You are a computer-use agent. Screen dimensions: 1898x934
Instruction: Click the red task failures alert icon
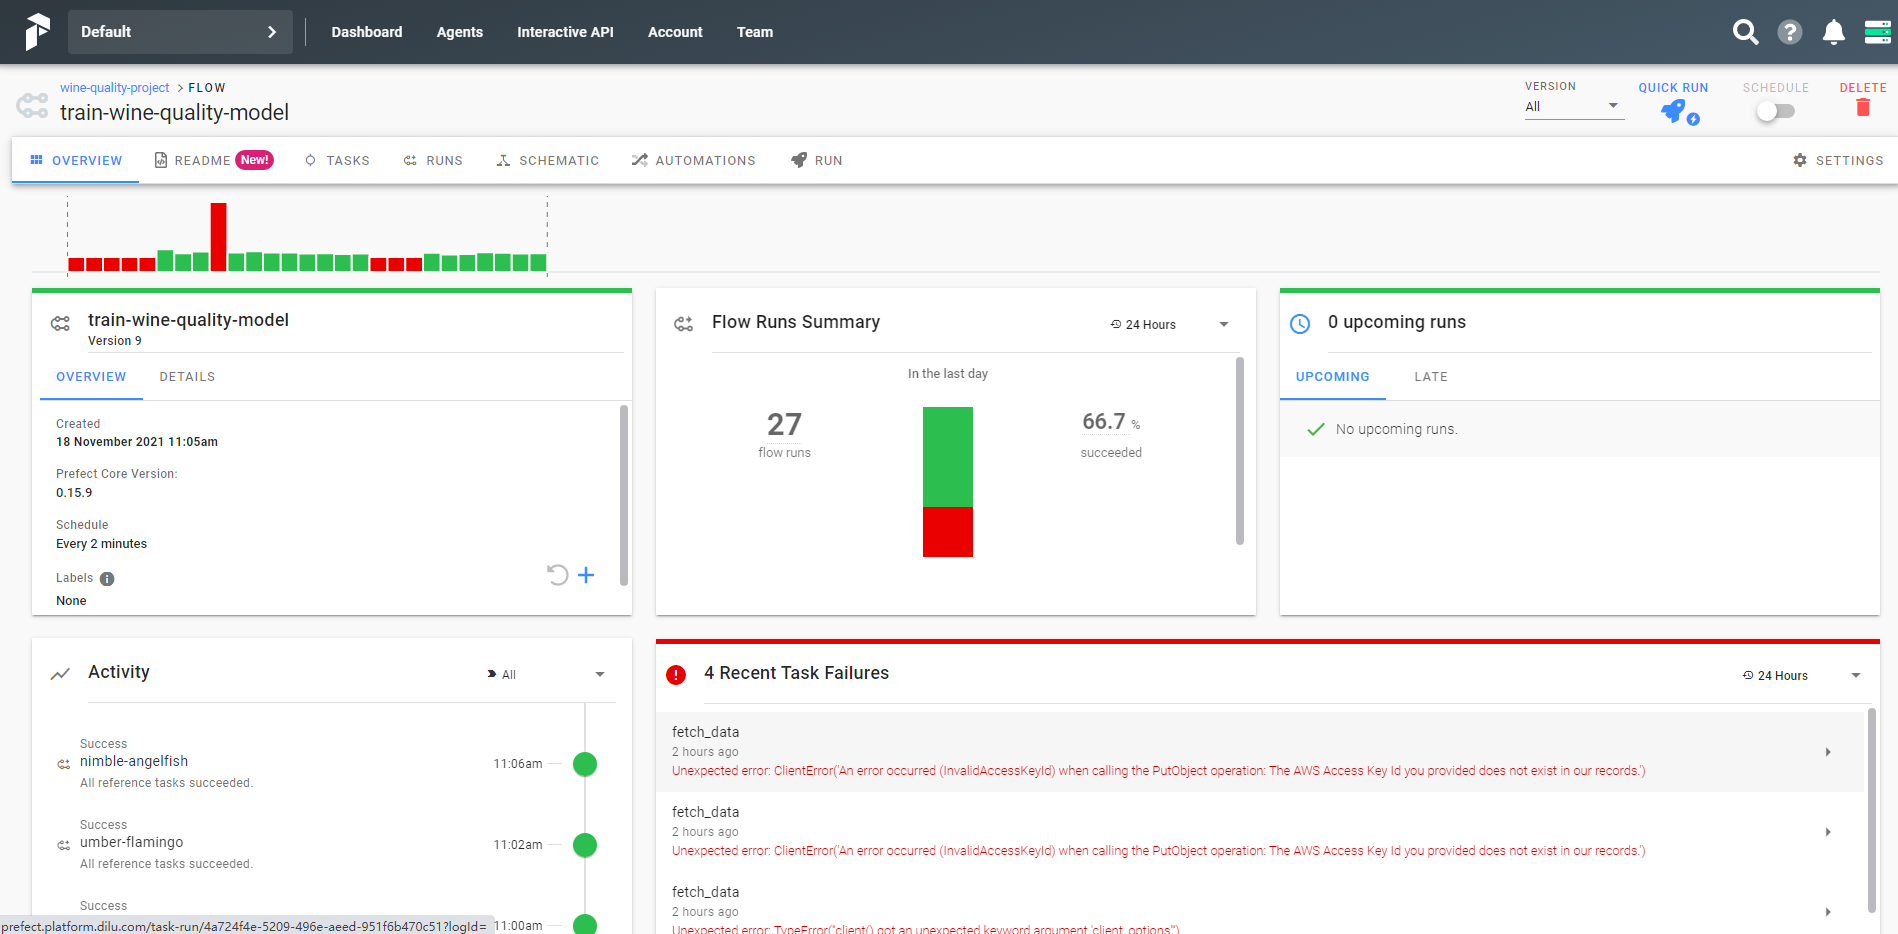(x=676, y=675)
